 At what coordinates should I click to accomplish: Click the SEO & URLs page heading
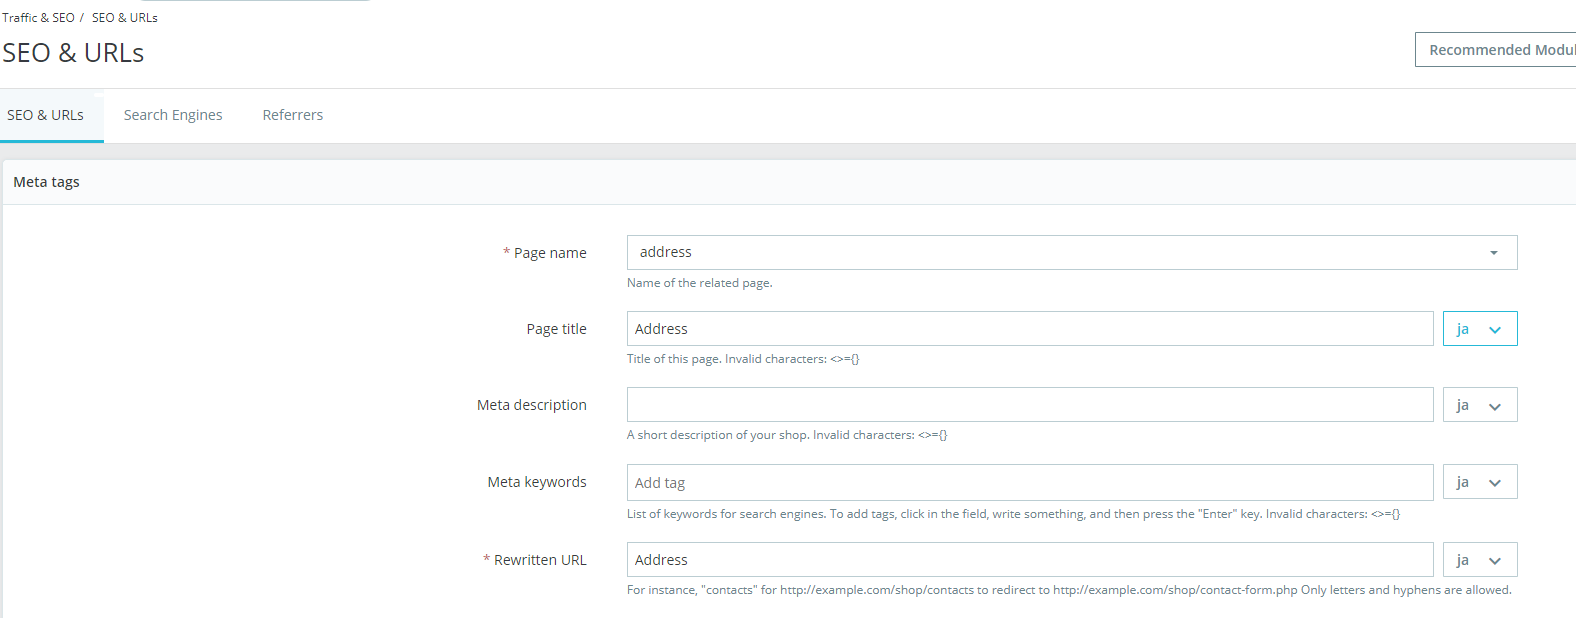click(73, 53)
